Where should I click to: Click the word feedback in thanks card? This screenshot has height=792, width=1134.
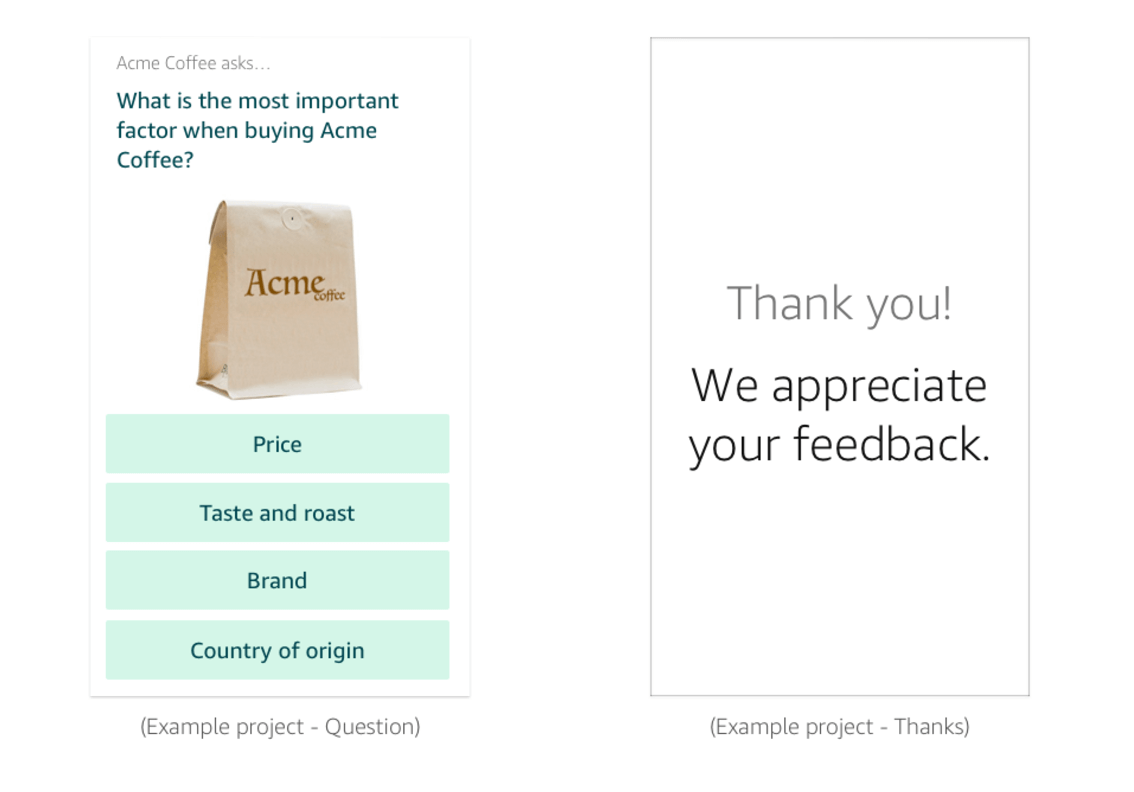click(891, 443)
